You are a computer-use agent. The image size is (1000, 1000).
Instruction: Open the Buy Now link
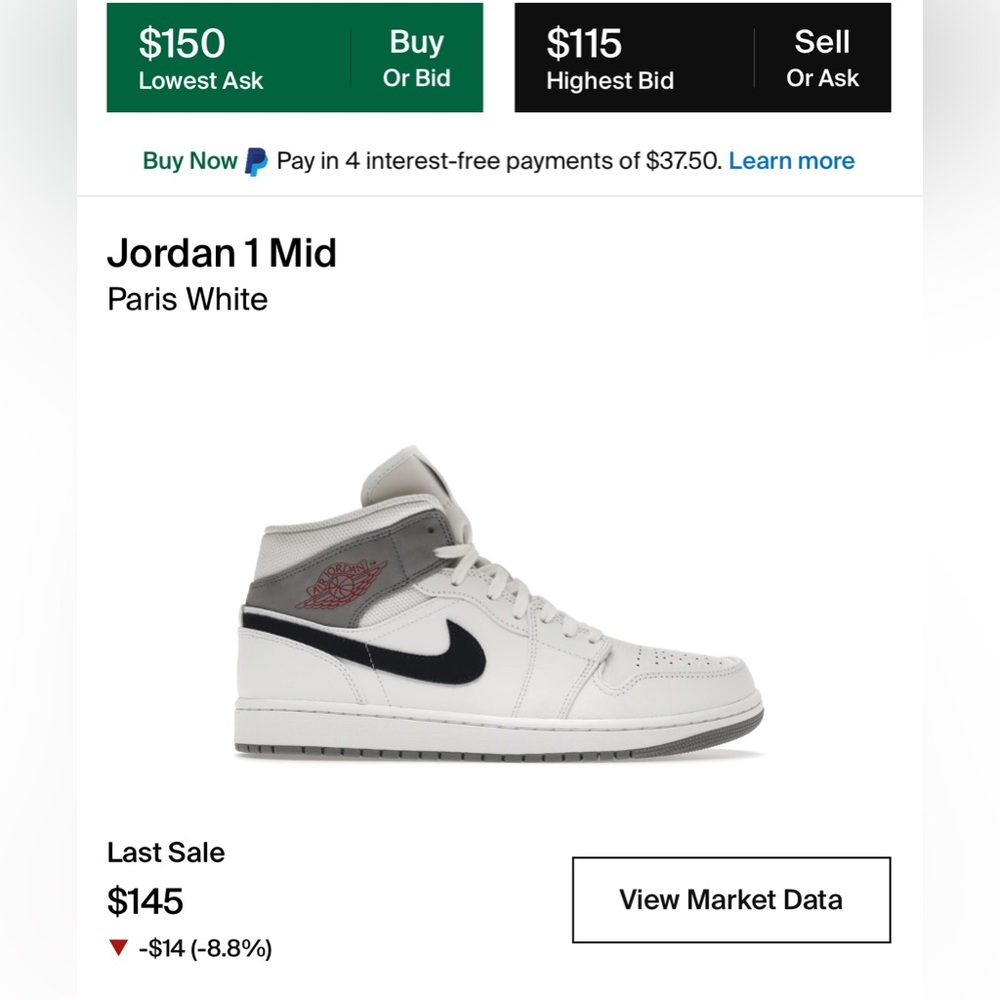point(189,160)
